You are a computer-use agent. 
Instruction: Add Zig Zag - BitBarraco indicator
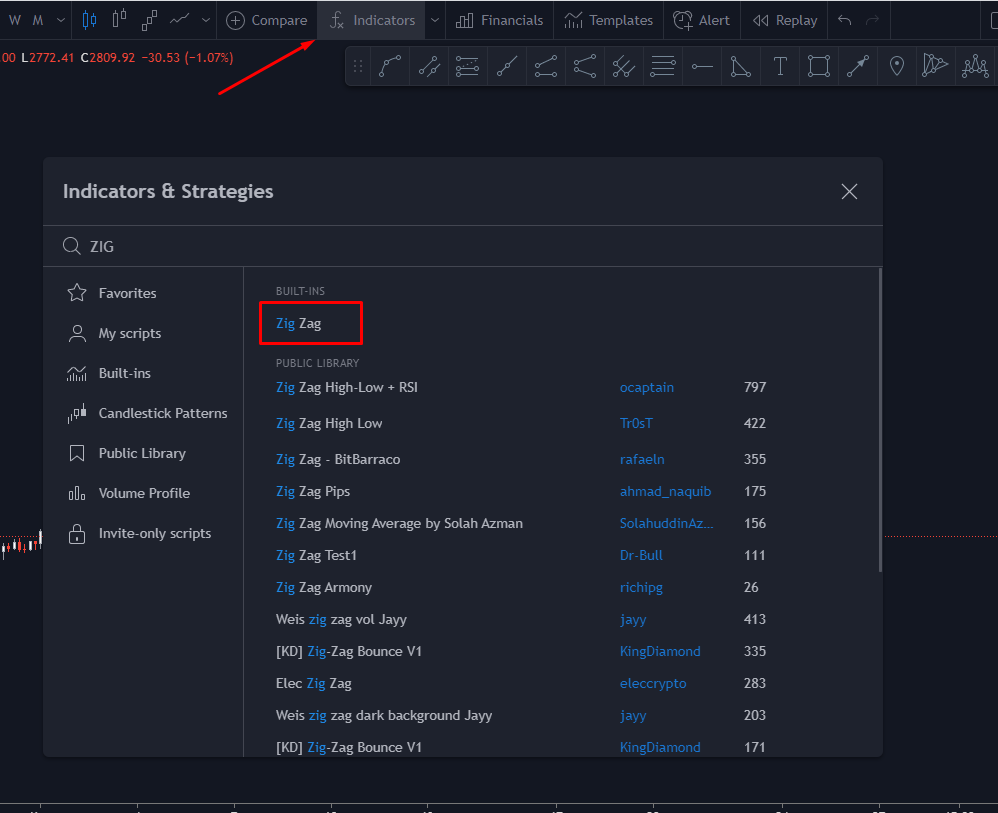coord(338,459)
